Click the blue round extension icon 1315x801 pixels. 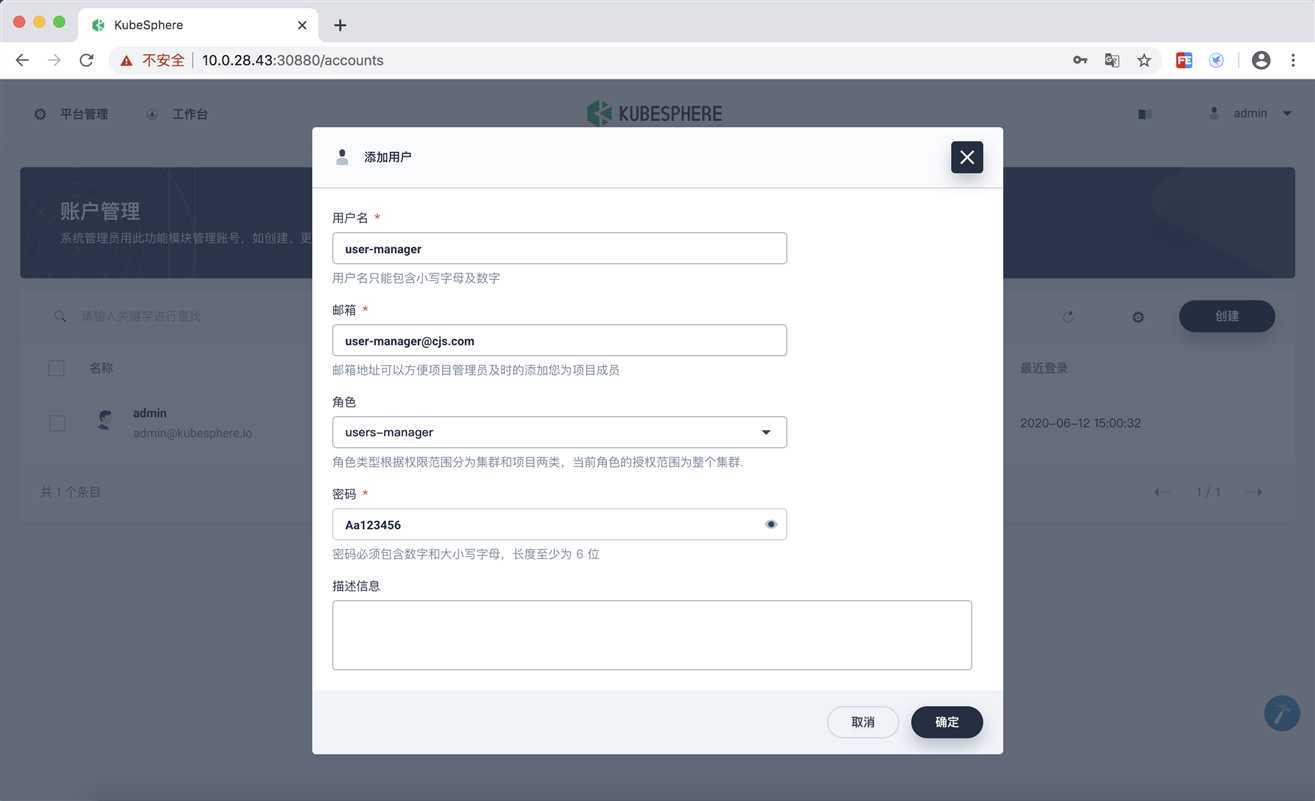point(1216,60)
